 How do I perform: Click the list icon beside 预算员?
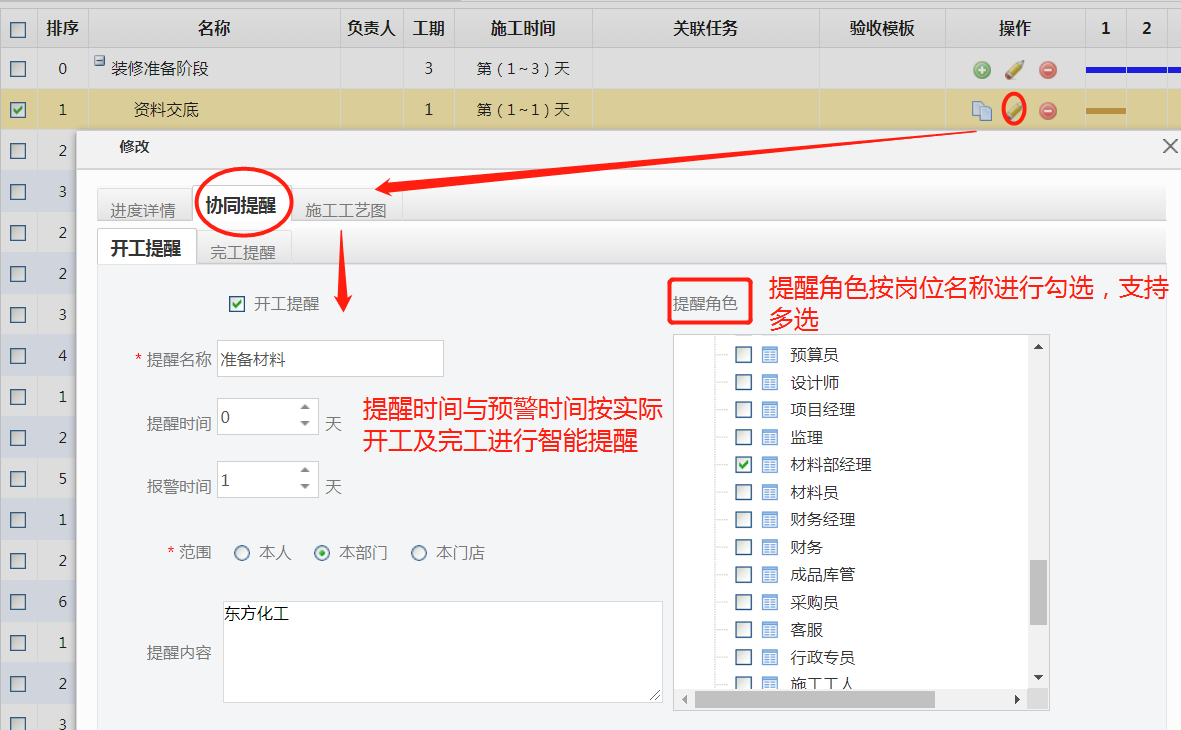(x=770, y=354)
